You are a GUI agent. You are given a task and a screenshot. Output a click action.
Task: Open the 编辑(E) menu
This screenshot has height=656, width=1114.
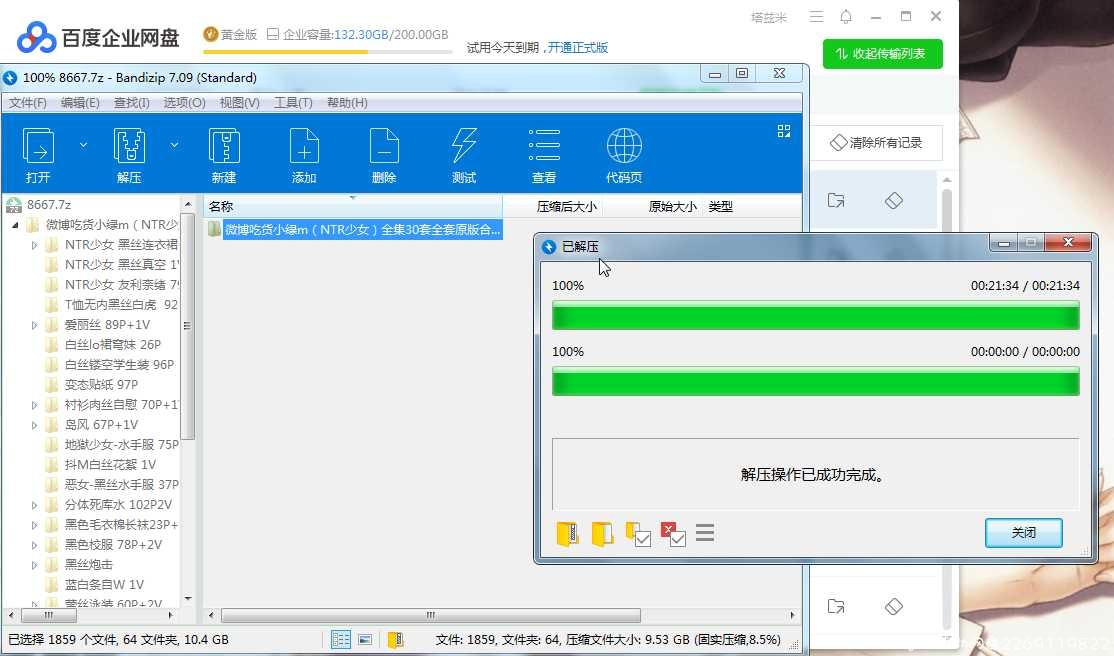pos(80,102)
